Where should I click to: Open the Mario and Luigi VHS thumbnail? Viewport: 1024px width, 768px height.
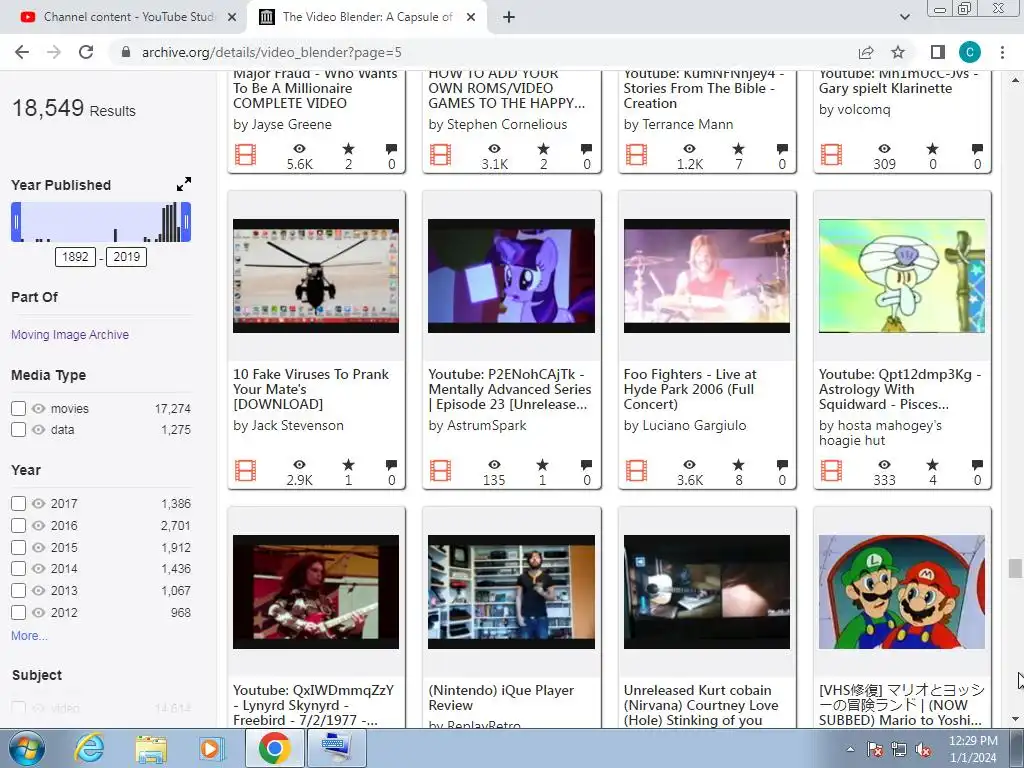click(902, 592)
